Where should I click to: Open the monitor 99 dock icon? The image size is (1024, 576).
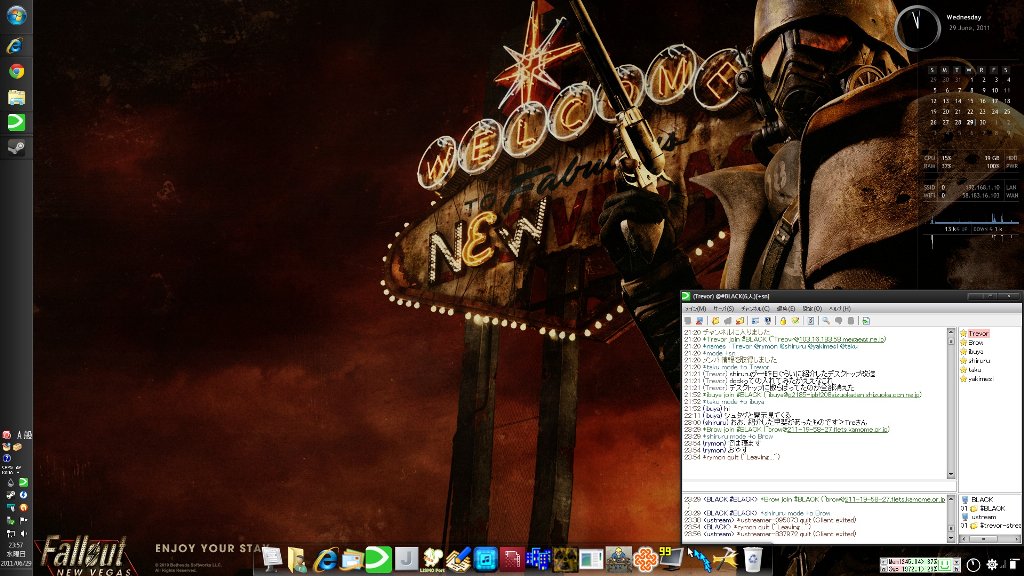pyautogui.click(x=671, y=559)
